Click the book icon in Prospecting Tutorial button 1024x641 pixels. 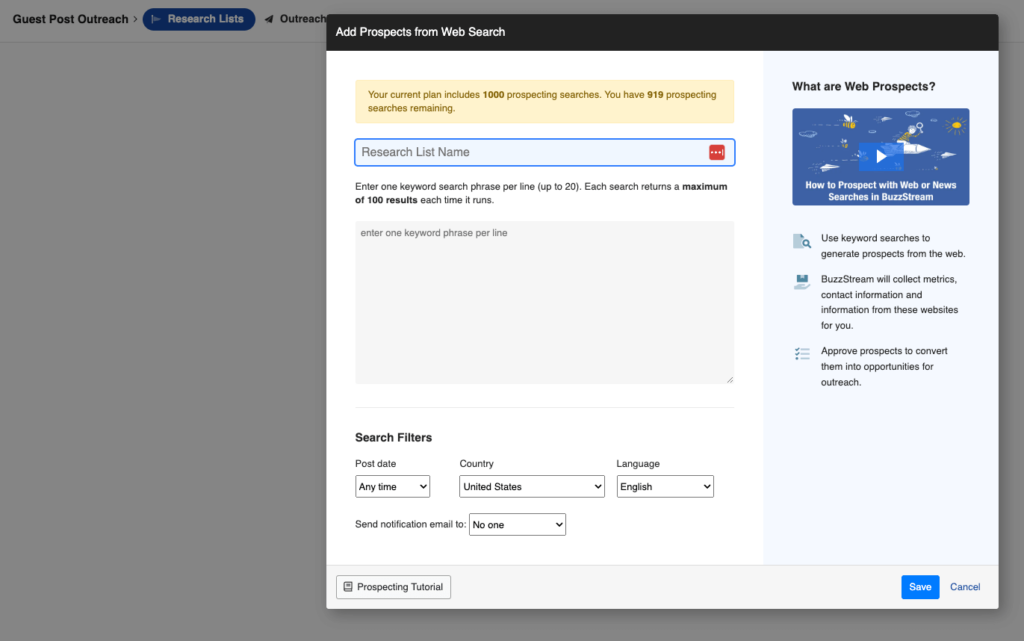click(x=347, y=587)
